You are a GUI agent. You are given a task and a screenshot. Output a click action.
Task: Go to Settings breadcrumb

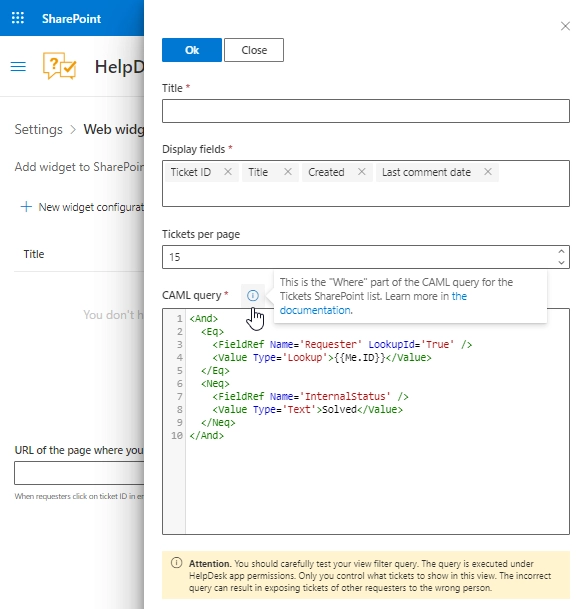point(38,129)
